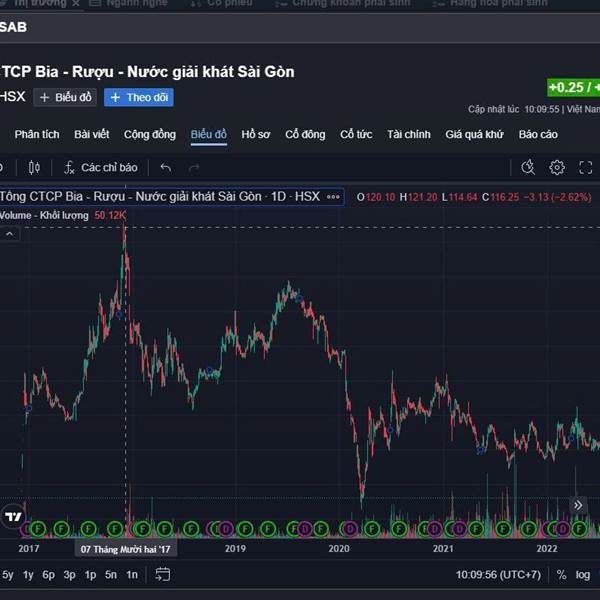The image size is (600, 600).
Task: Open the indicators menu (Các chỉ báo)
Action: point(101,168)
